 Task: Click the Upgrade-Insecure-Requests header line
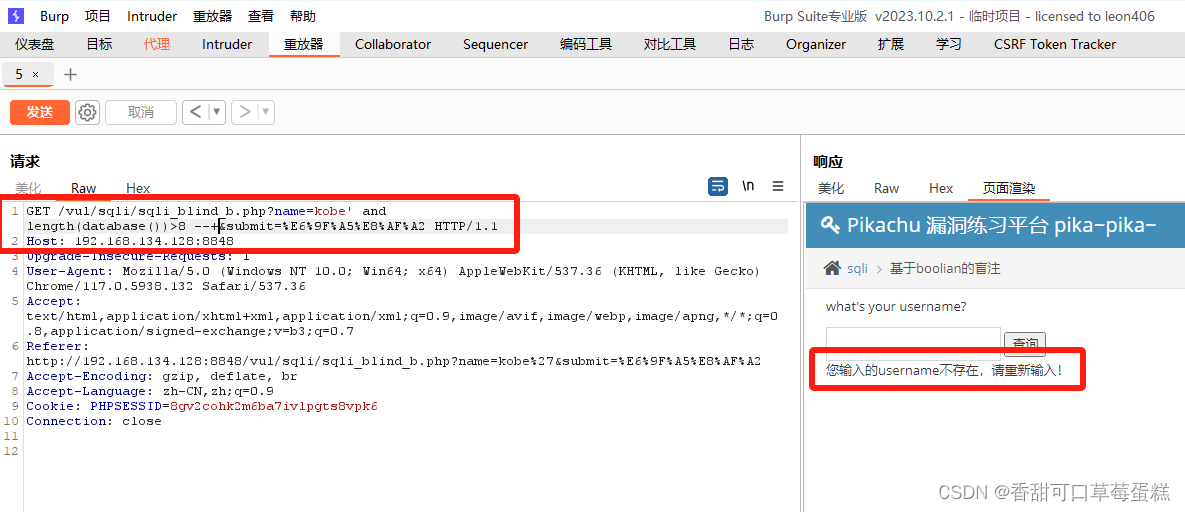138,256
